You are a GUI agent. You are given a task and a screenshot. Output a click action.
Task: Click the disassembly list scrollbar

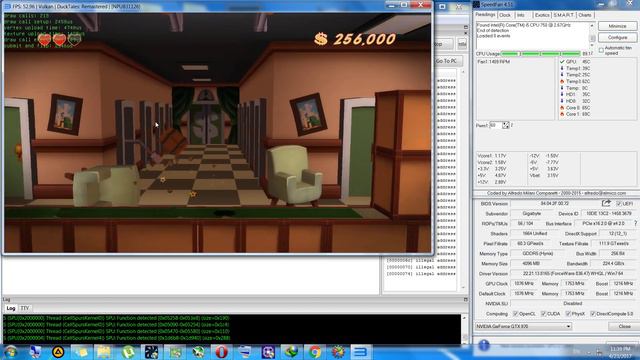pos(463,180)
